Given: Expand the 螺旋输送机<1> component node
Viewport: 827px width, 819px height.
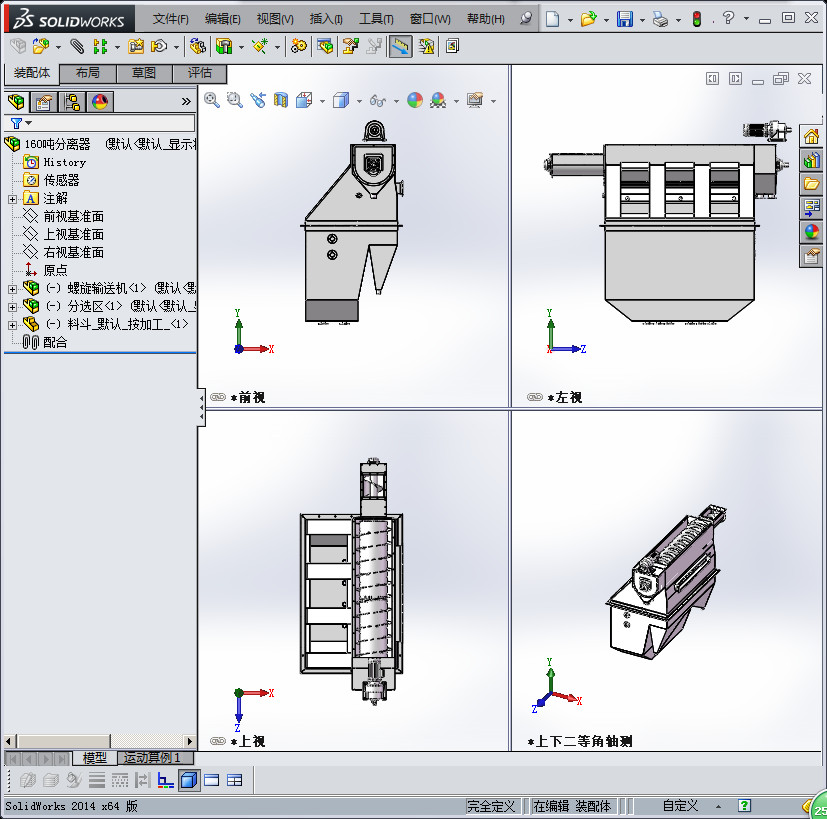Looking at the screenshot, I should coord(13,289).
